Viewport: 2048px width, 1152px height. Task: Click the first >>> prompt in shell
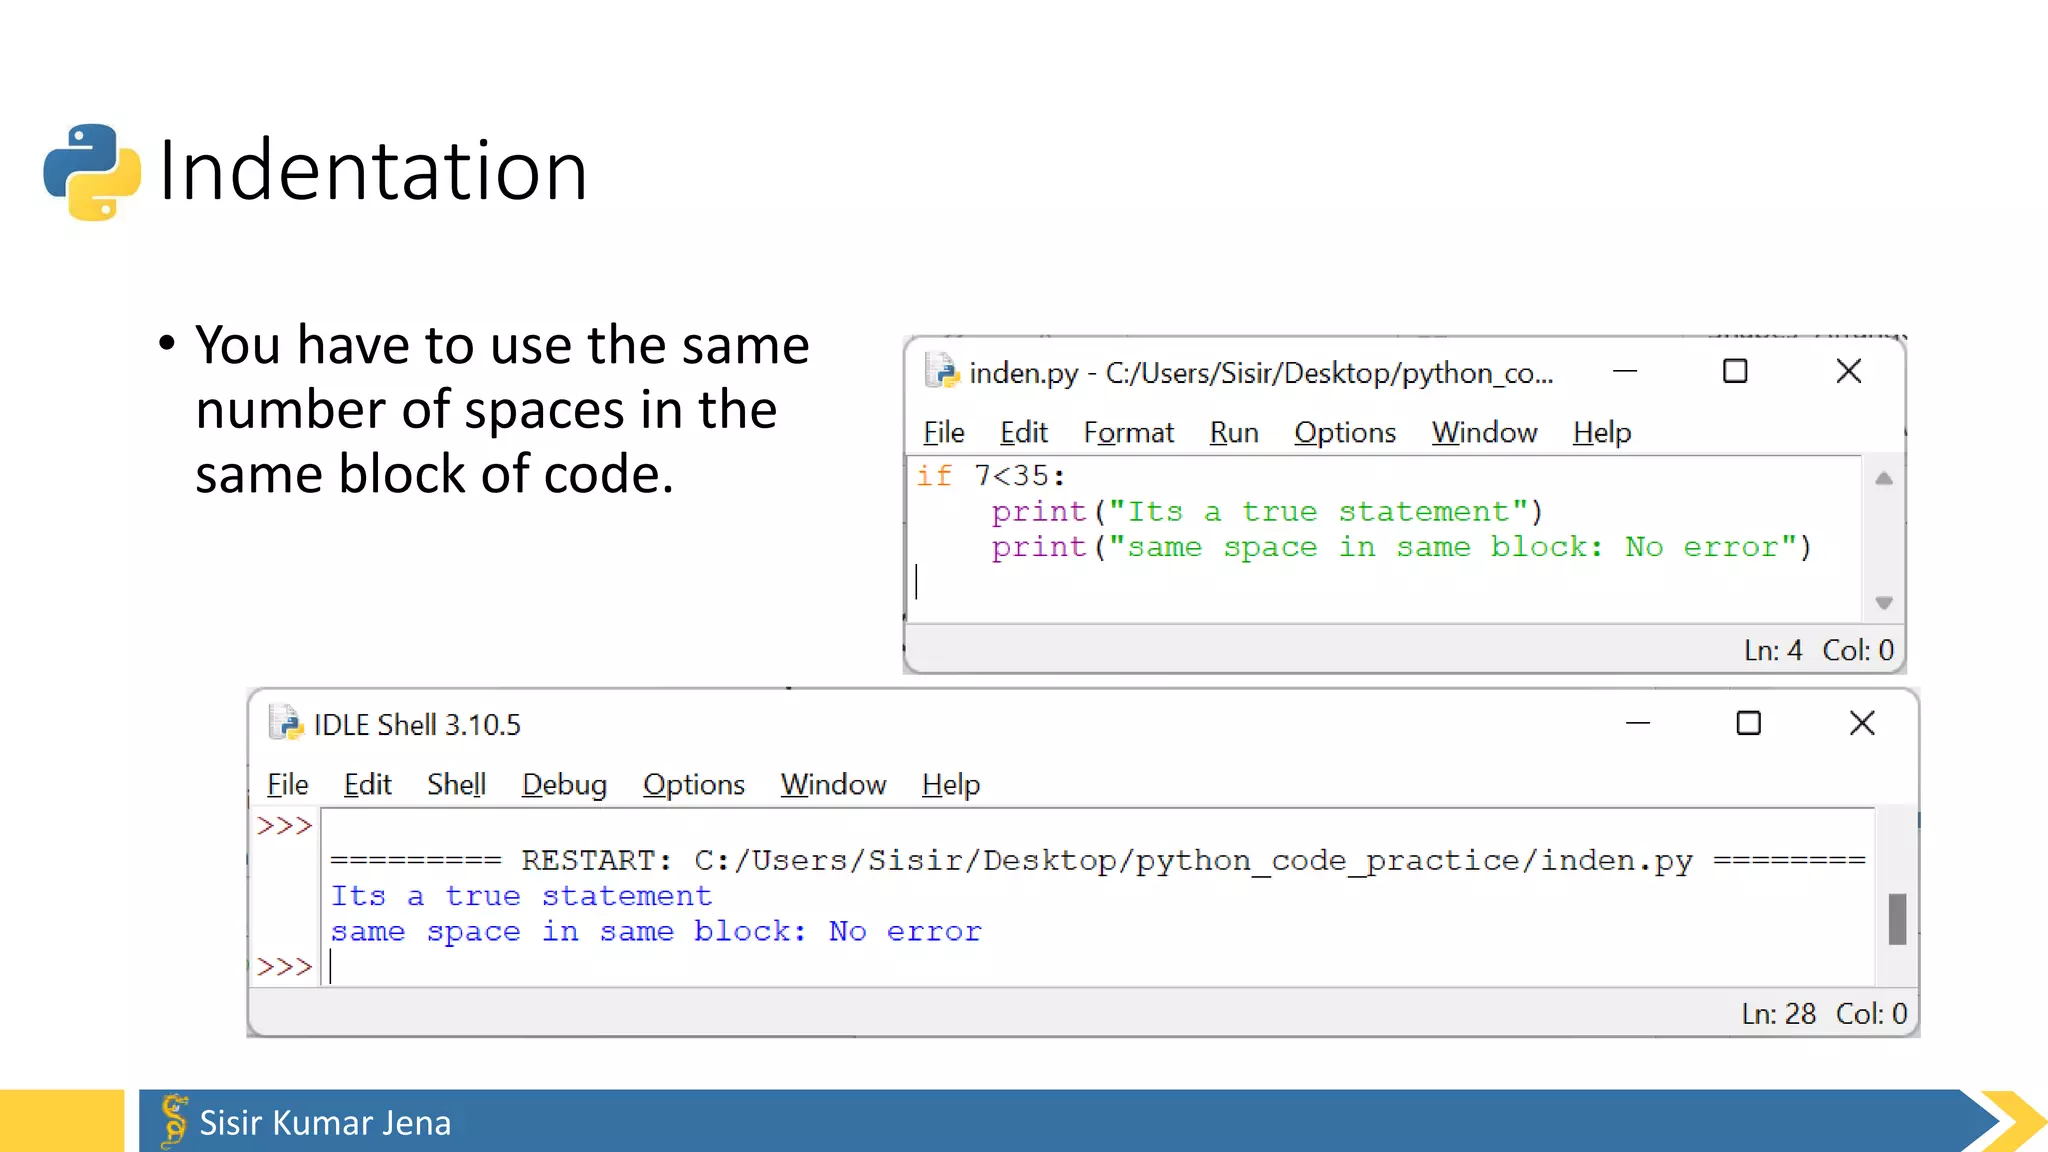[x=284, y=825]
